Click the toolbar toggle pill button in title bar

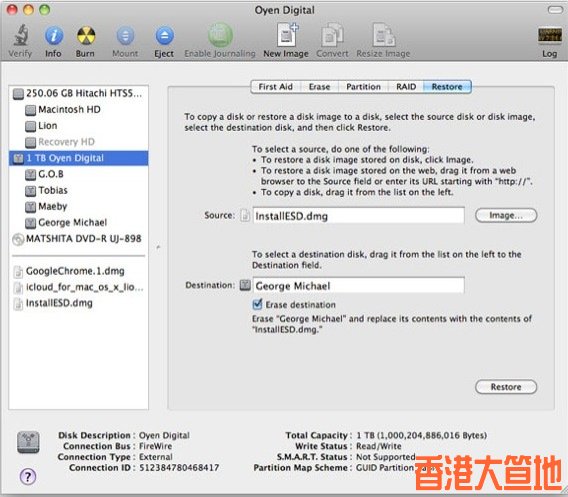coord(555,10)
